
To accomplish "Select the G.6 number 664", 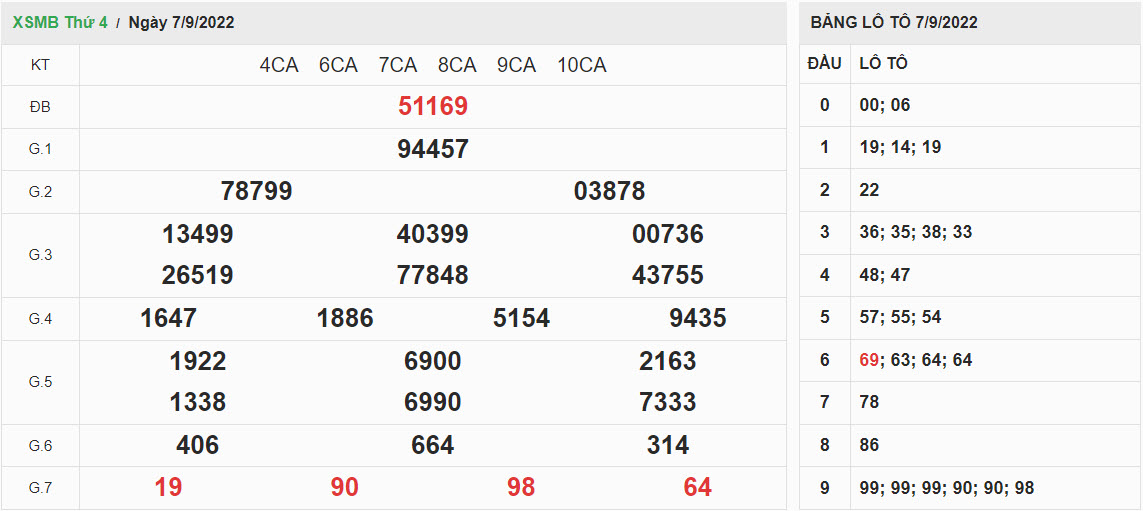I will point(432,445).
